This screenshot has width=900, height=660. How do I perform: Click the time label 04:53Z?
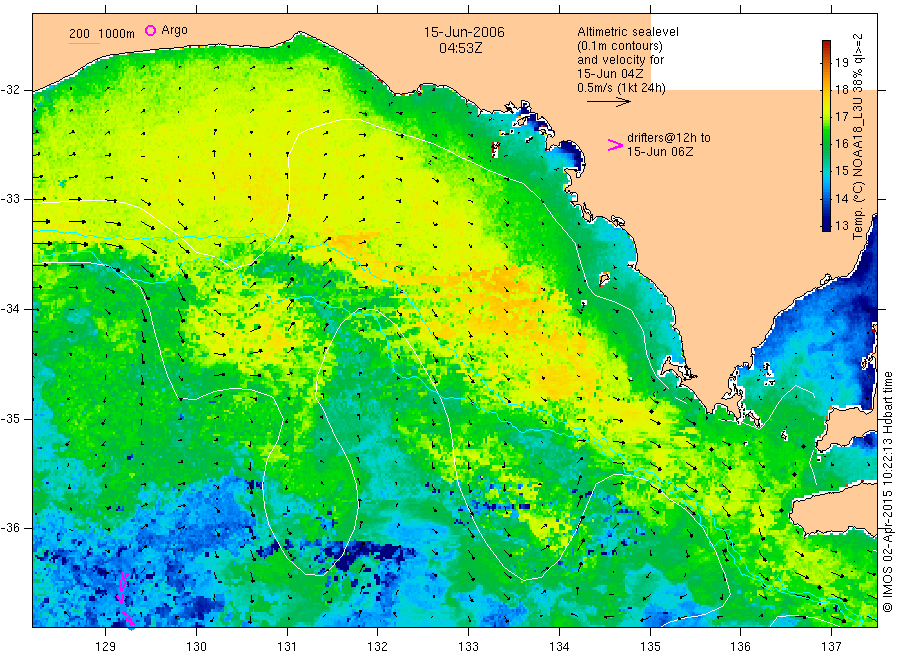(461, 48)
